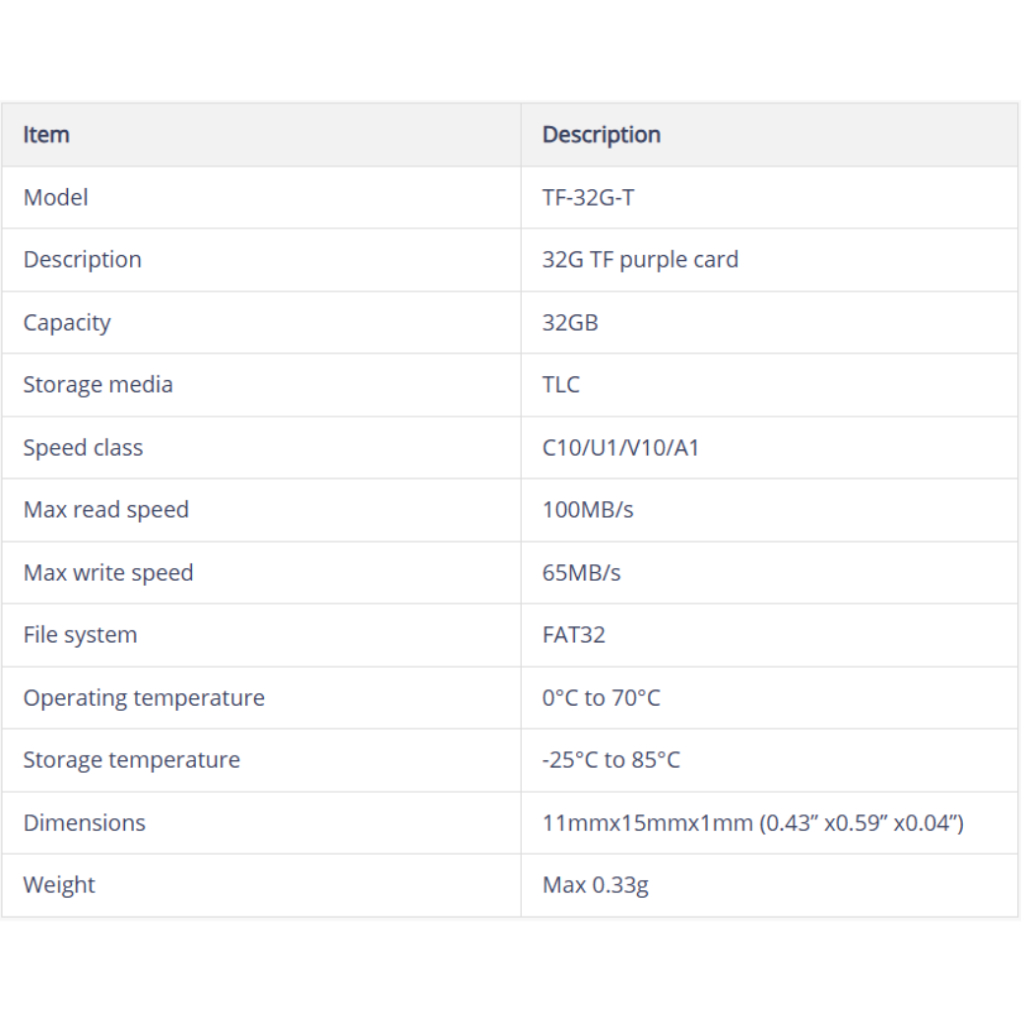Select the Model row label
This screenshot has height=1024, width=1024.
(56, 197)
